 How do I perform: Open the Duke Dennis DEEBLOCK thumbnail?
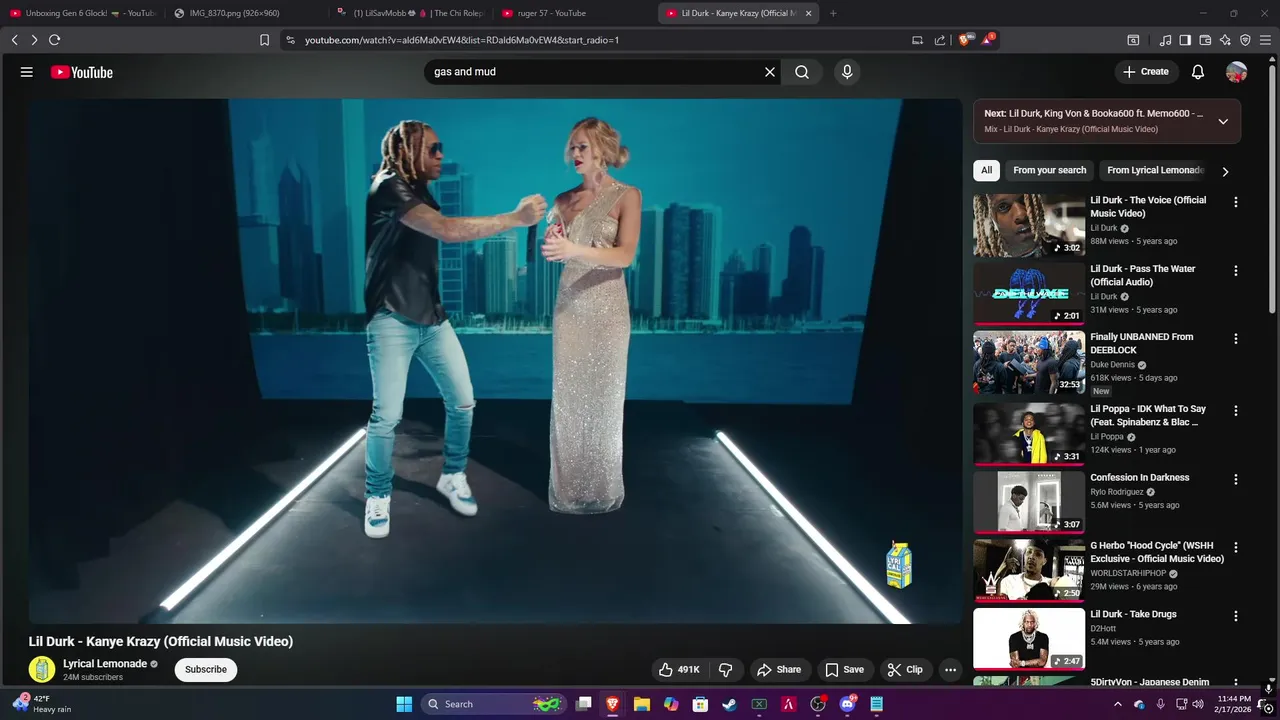pyautogui.click(x=1029, y=362)
